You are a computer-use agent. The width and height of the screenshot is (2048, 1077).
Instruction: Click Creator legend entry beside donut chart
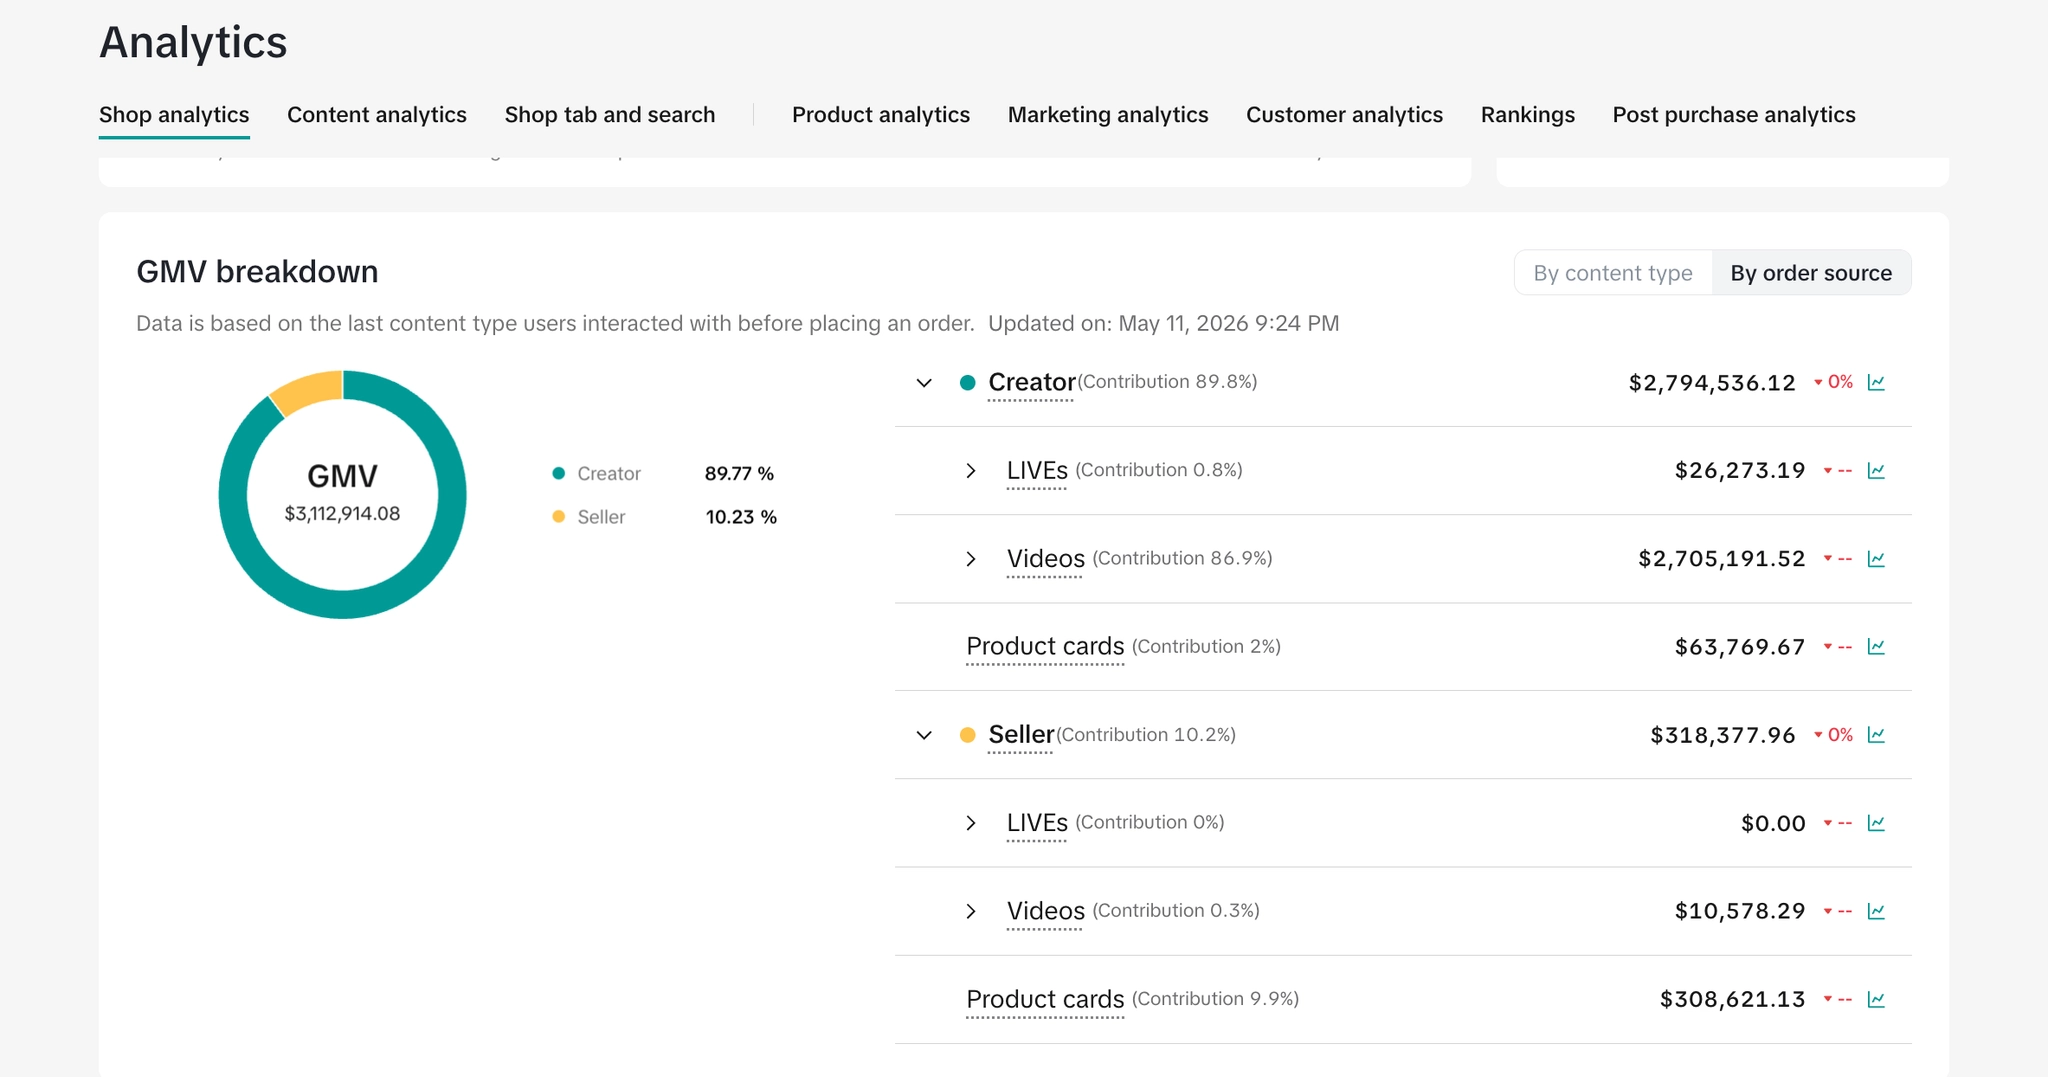coord(597,473)
